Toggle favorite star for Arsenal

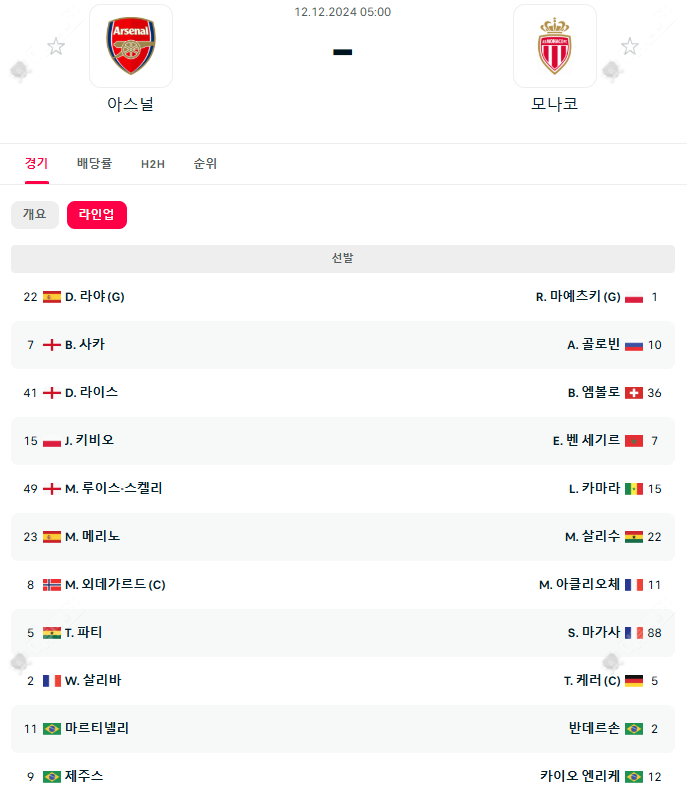56,46
